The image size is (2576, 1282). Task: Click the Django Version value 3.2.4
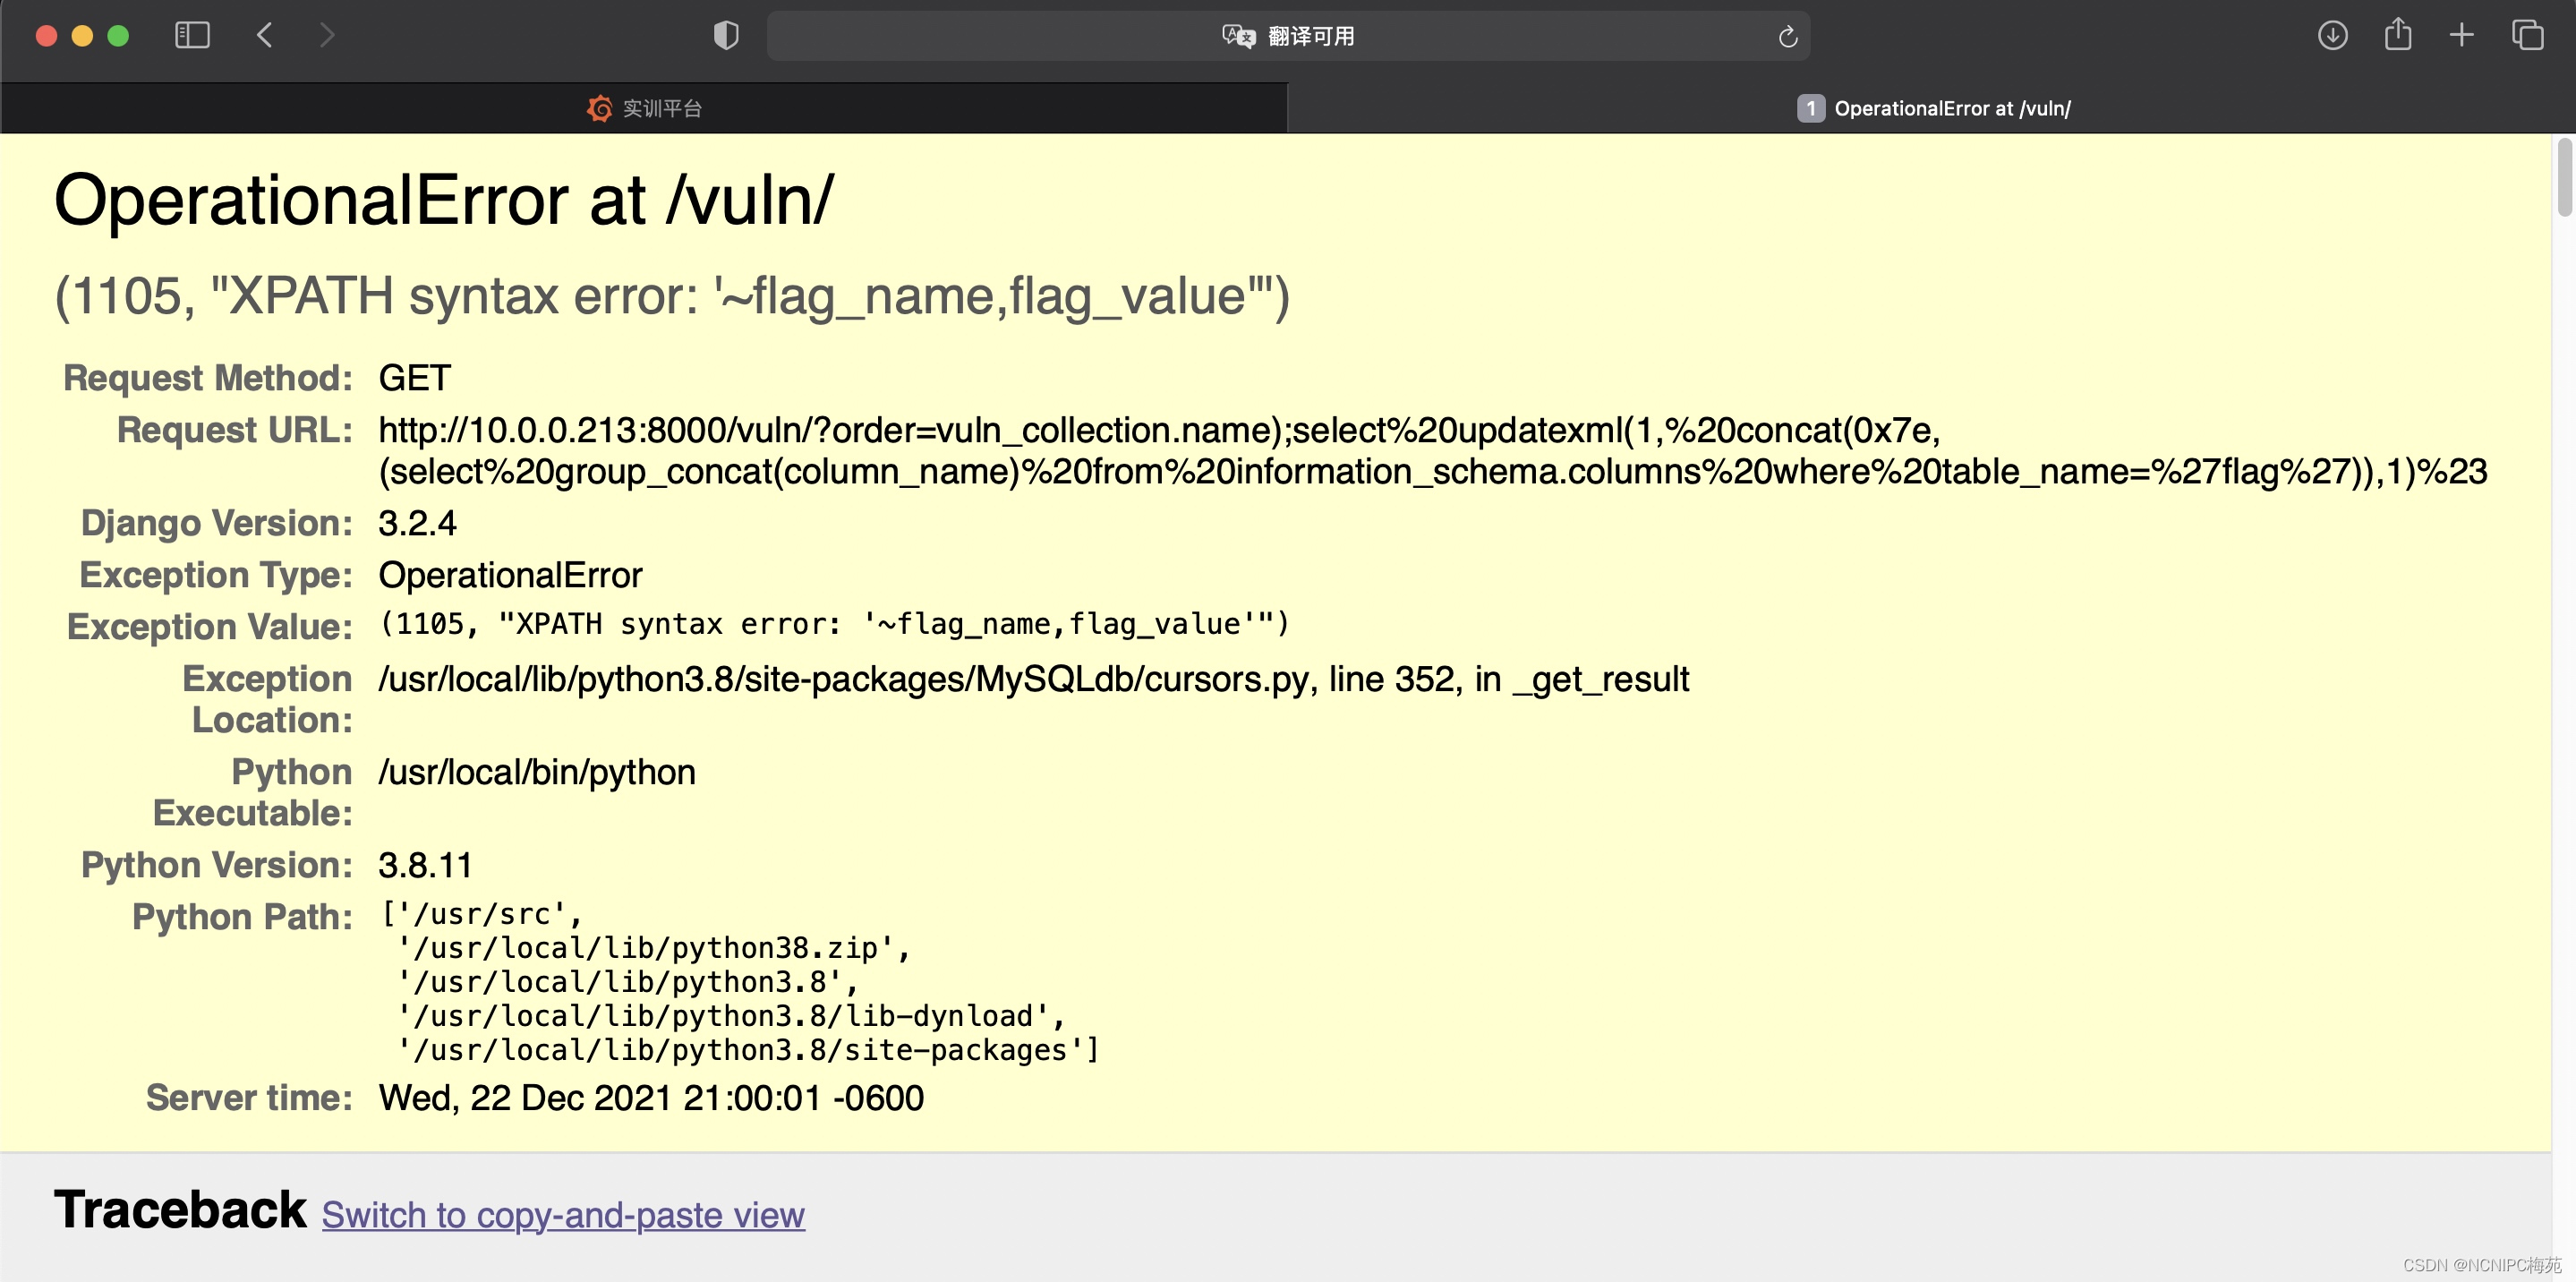coord(417,523)
